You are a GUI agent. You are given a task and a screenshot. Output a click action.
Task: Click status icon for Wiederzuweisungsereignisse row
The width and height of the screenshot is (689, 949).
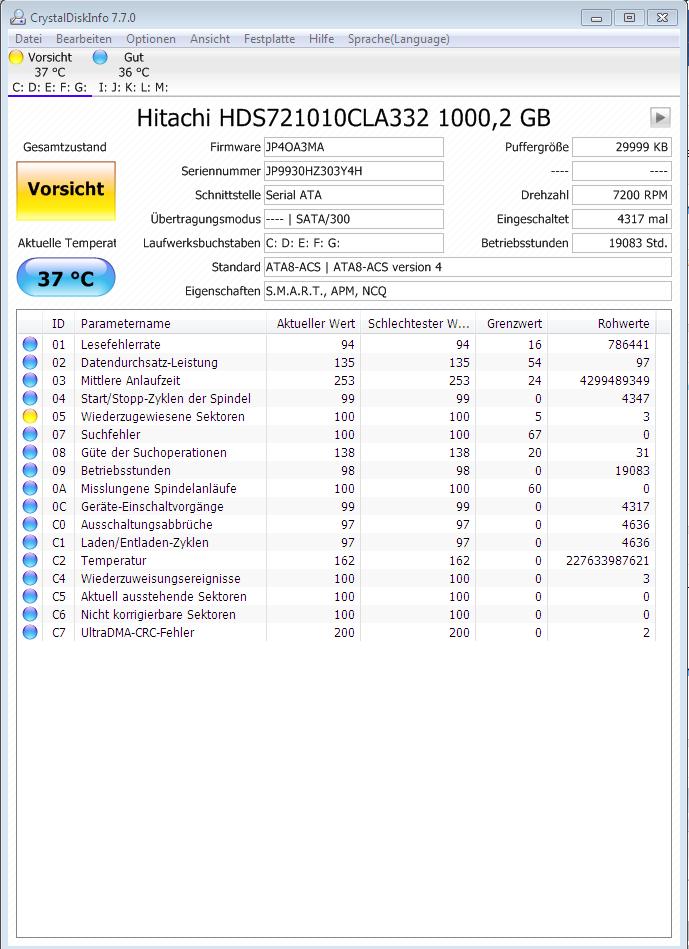tap(30, 579)
